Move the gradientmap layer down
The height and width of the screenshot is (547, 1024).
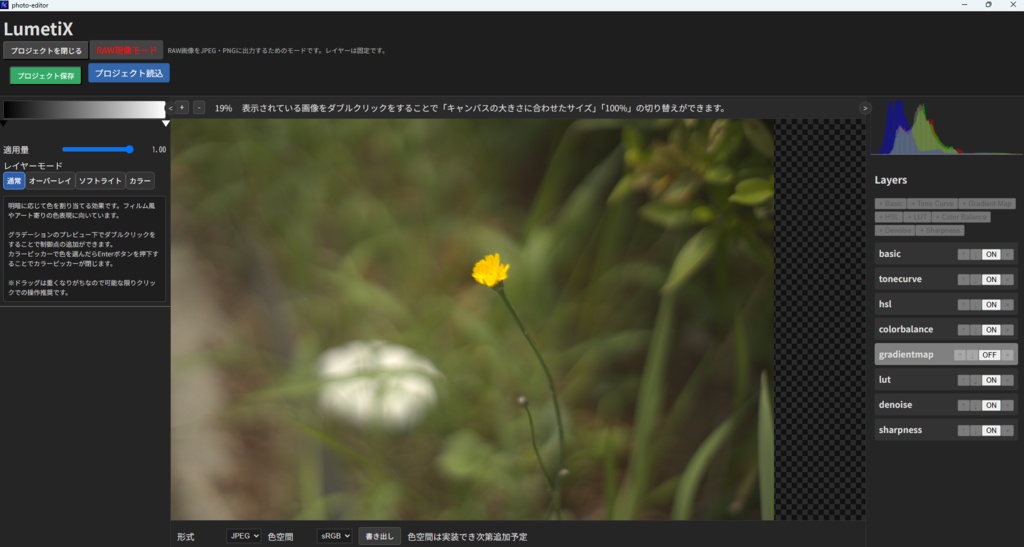tap(972, 355)
